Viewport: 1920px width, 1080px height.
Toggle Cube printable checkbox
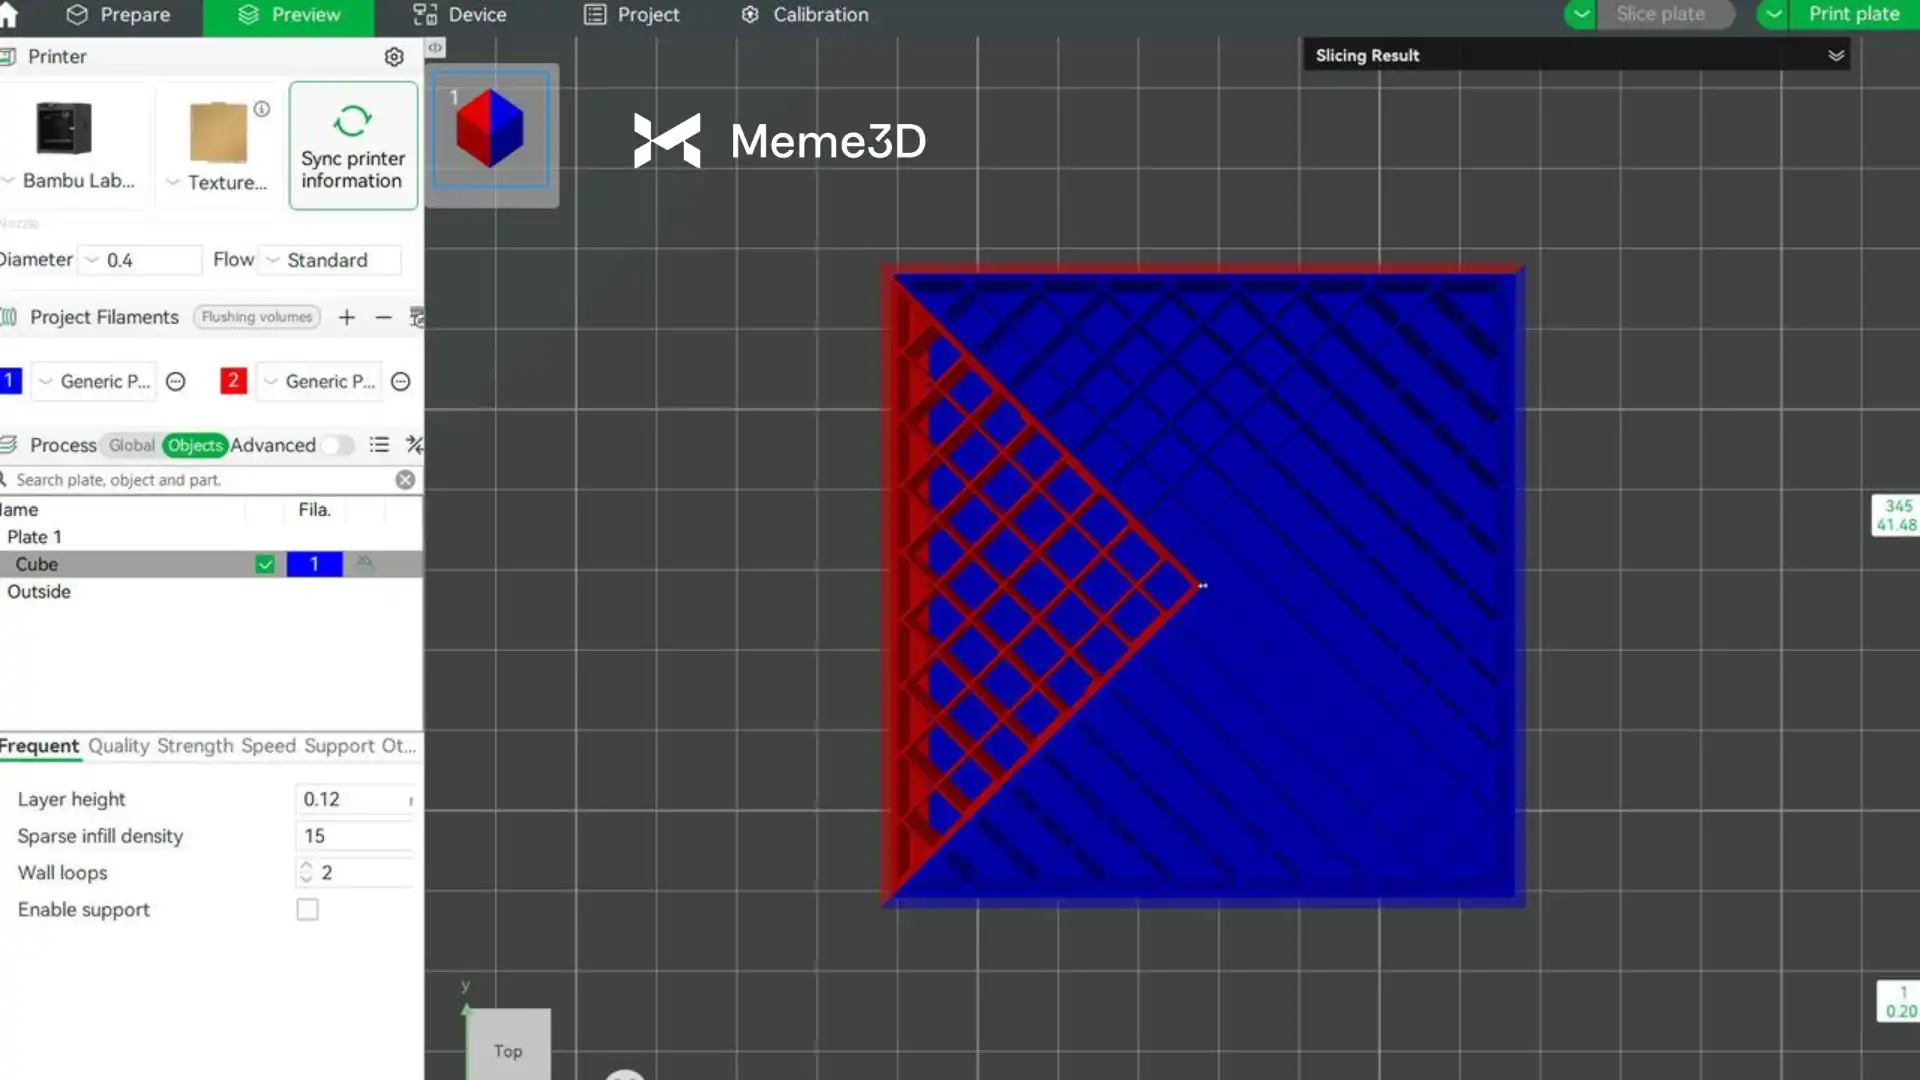point(265,565)
